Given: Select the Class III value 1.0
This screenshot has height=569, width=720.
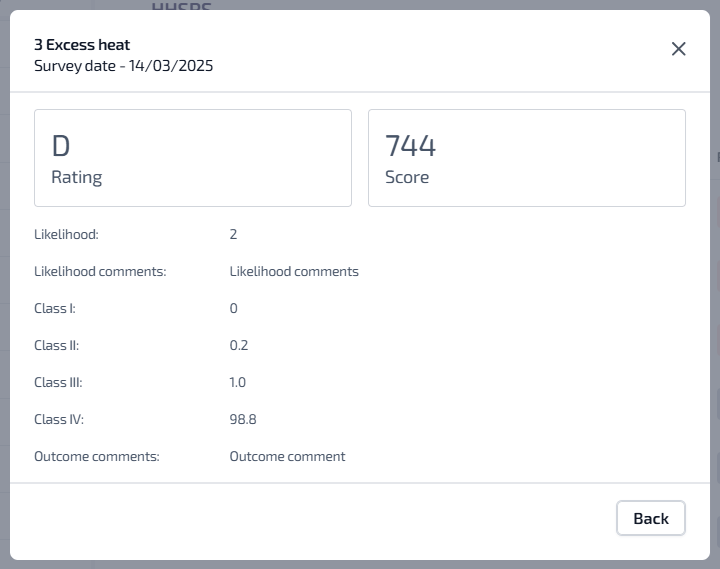Looking at the screenshot, I should pos(238,382).
